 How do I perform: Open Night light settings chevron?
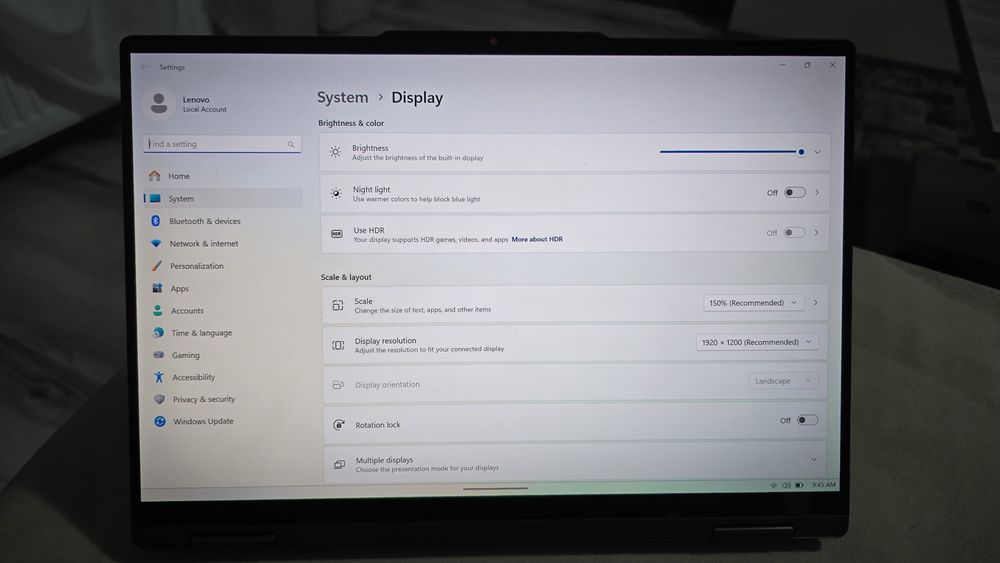click(x=817, y=193)
